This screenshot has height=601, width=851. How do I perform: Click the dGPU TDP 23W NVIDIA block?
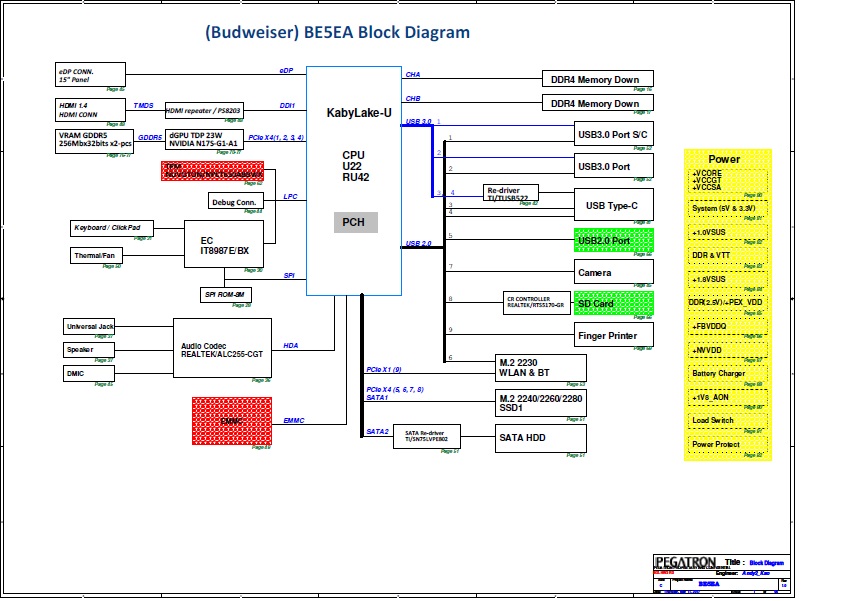tap(204, 140)
